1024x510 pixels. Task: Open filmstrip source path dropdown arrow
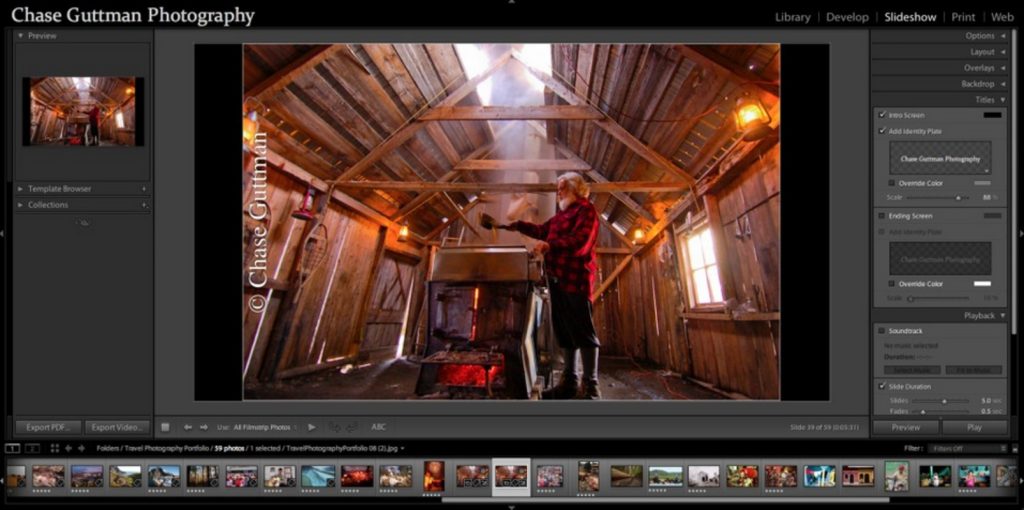(x=403, y=449)
